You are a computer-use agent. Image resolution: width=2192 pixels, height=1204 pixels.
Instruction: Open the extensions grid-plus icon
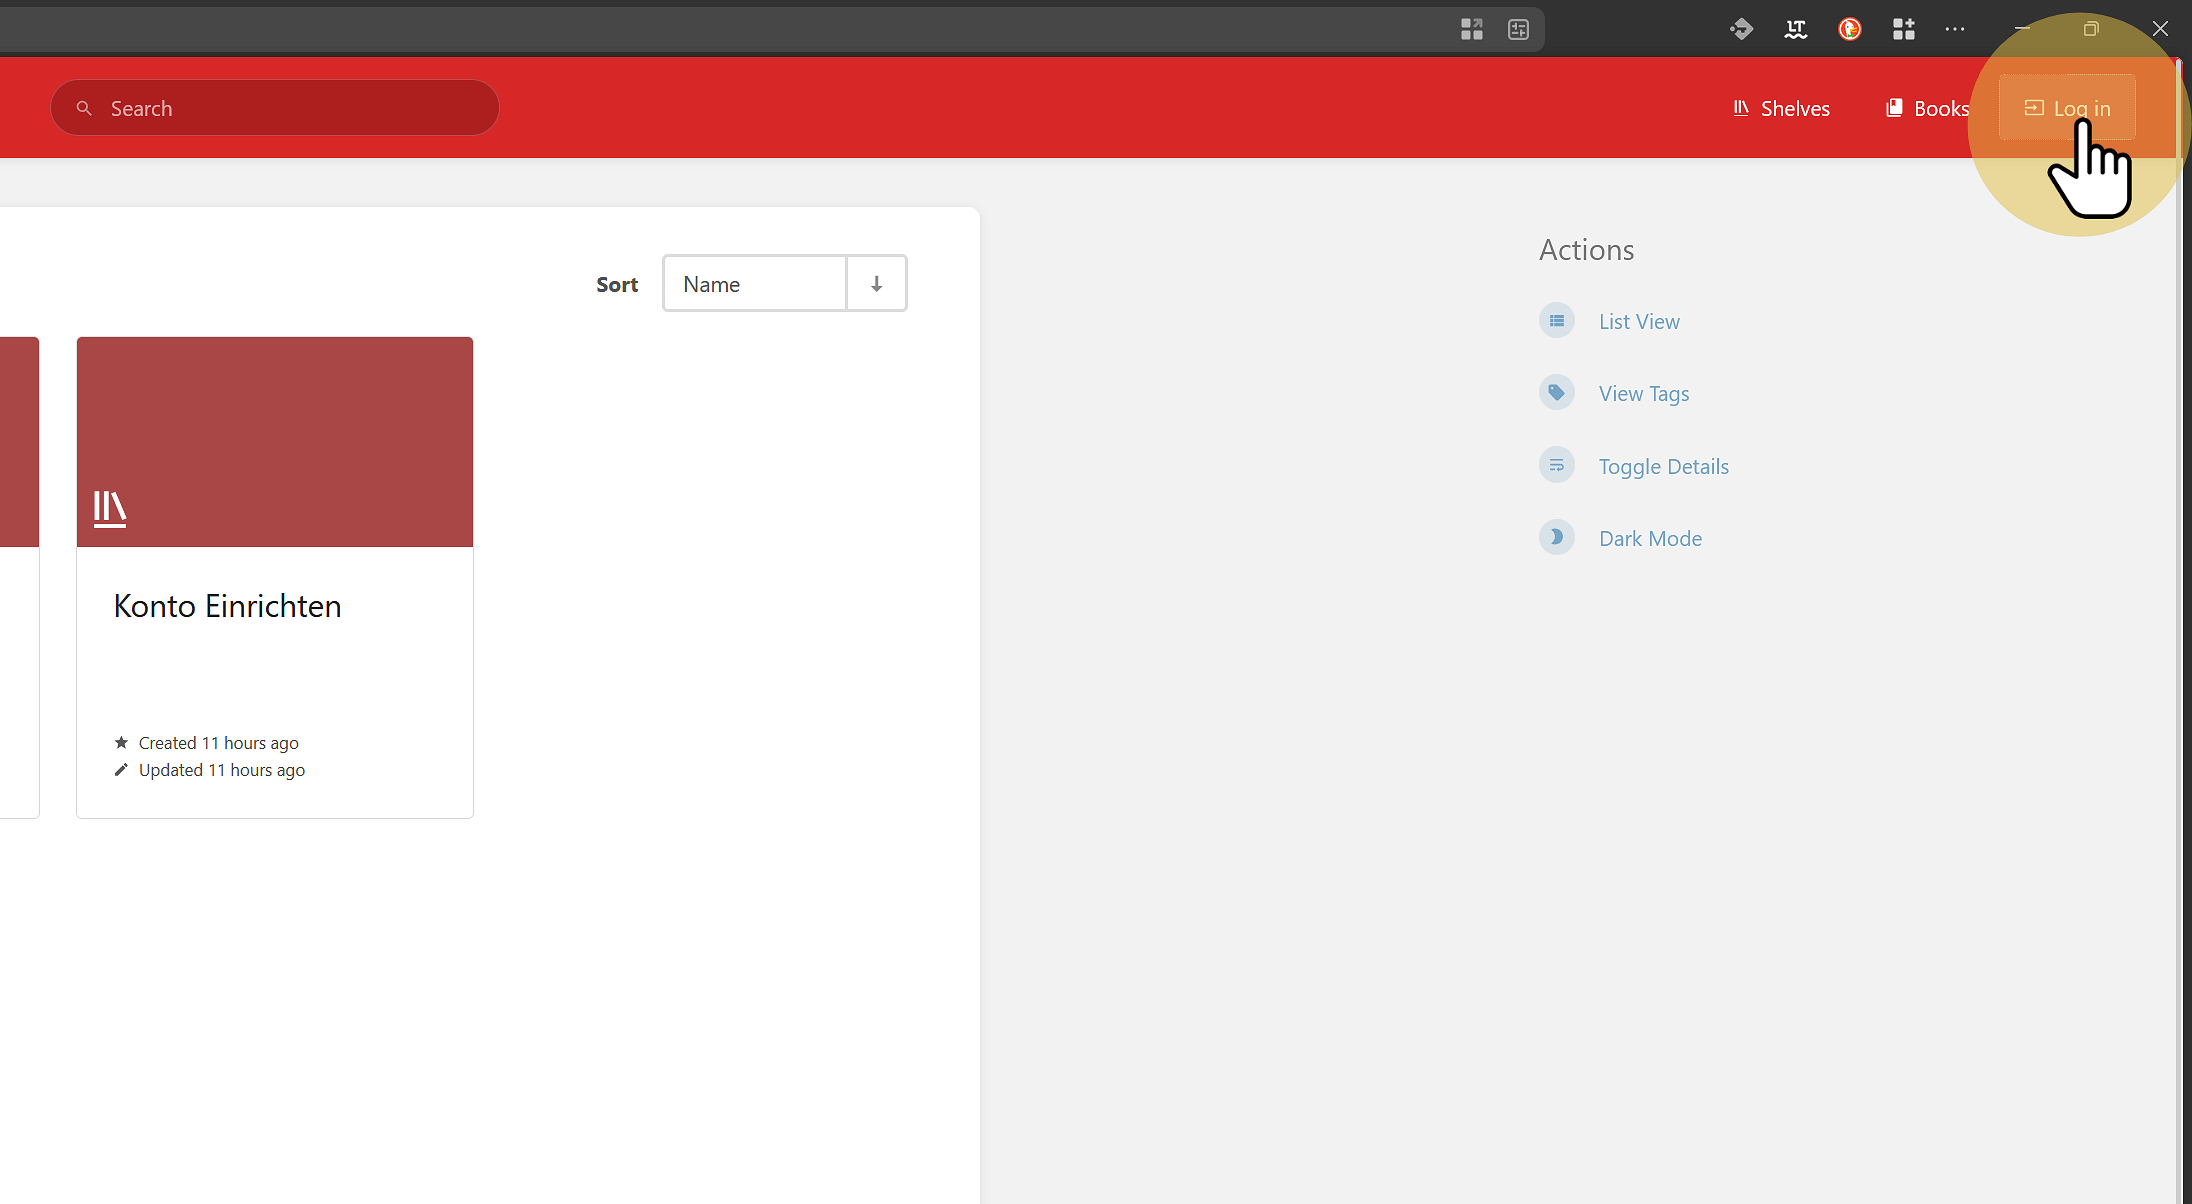(x=1903, y=29)
